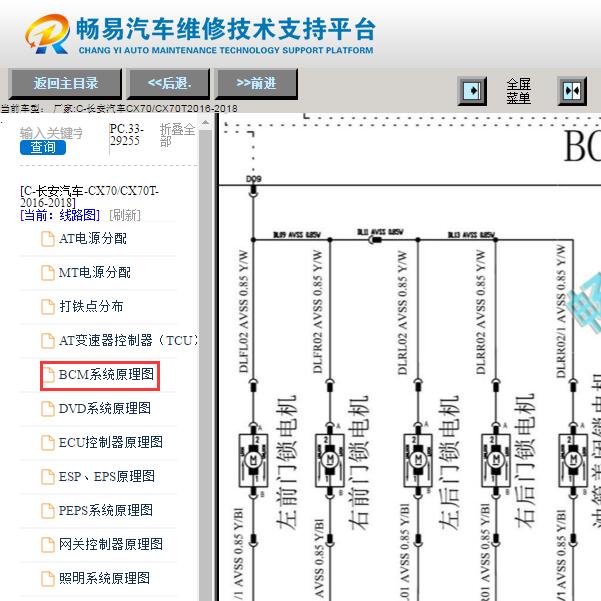The width and height of the screenshot is (601, 601).
Task: Click the PC.33-29255 text
Action: [x=126, y=135]
